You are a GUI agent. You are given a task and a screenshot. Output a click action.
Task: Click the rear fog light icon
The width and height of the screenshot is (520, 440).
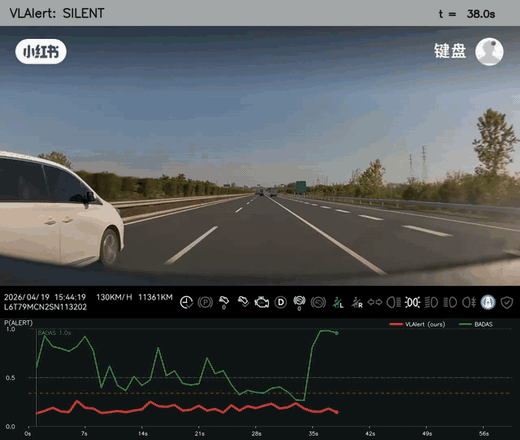coord(469,302)
